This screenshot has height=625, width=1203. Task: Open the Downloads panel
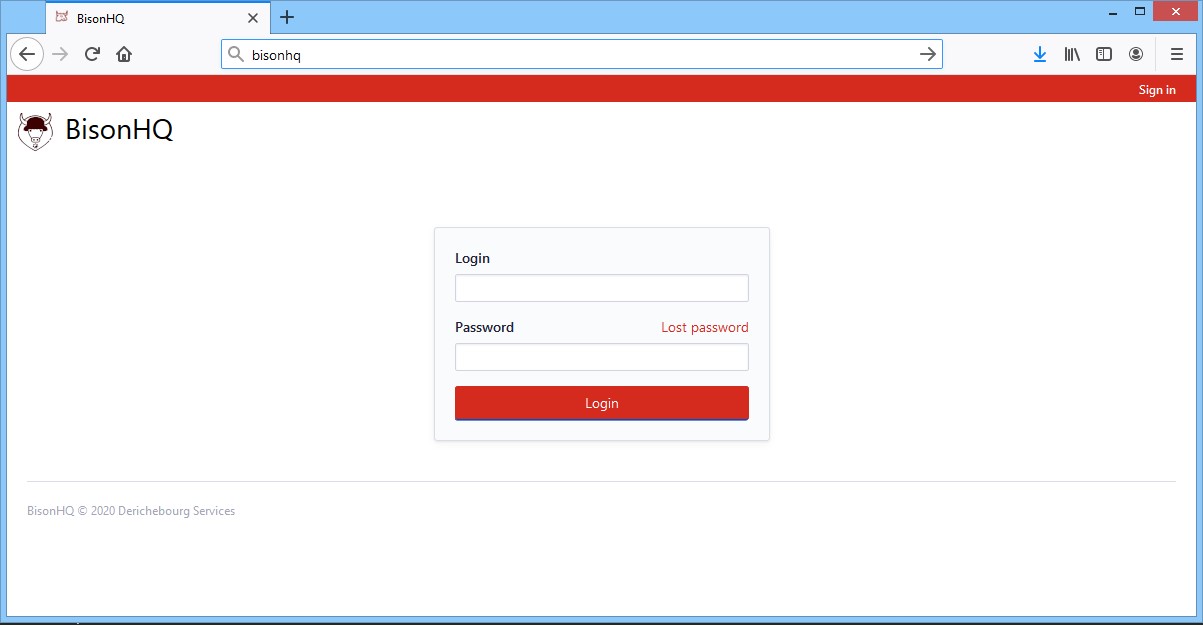tap(1040, 55)
